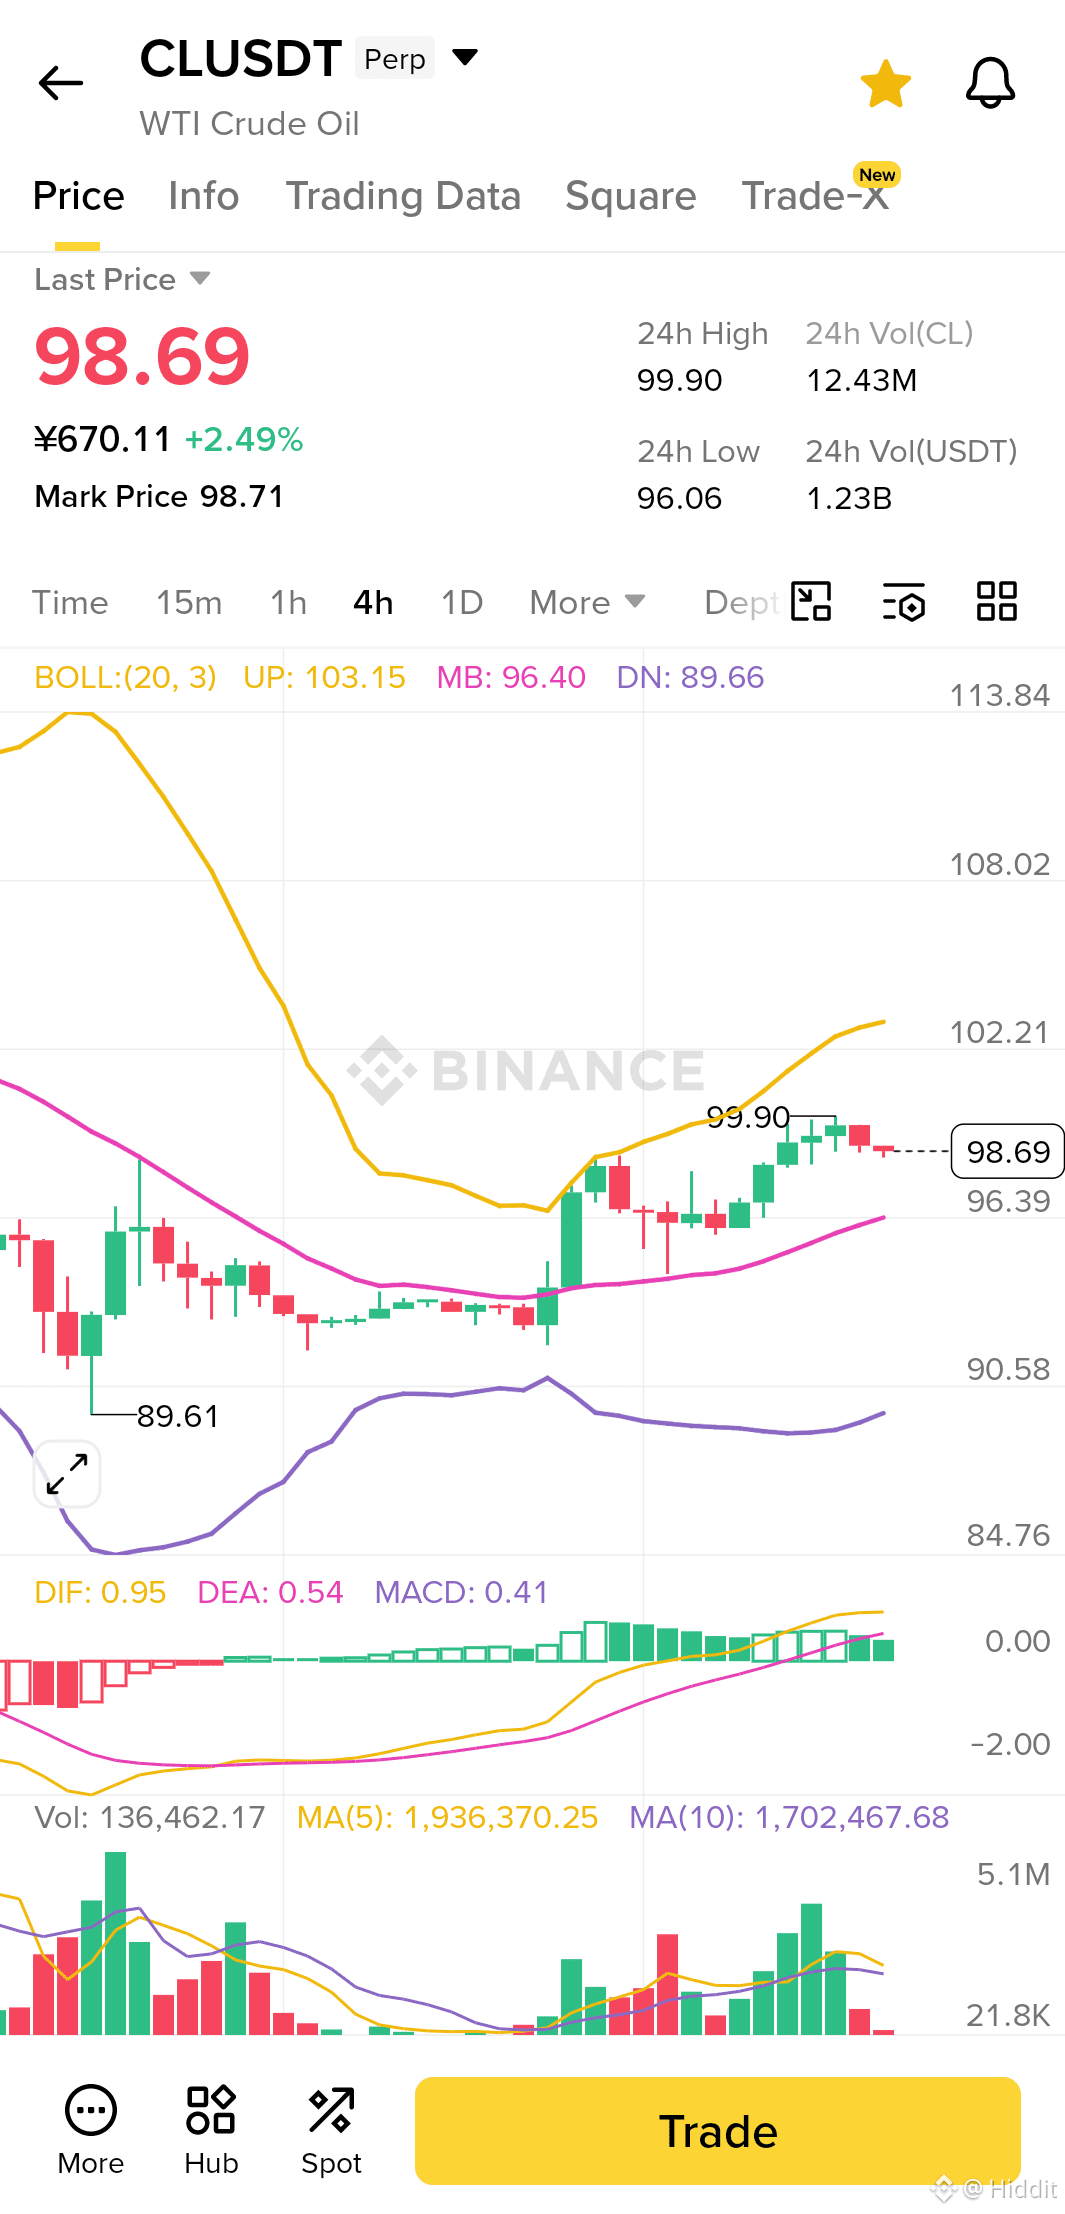Image resolution: width=1065 pixels, height=2214 pixels.
Task: Expand the More timeframes dropdown
Action: 587,602
